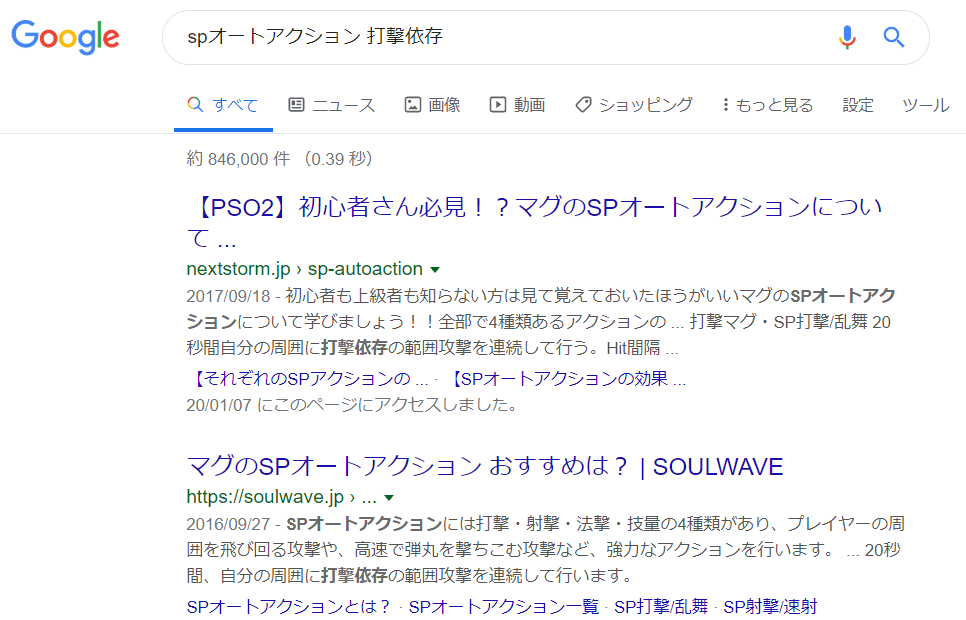The width and height of the screenshot is (966, 620).
Task: Expand the dropdown arrow next to soulwave.jp URL
Action: (389, 497)
